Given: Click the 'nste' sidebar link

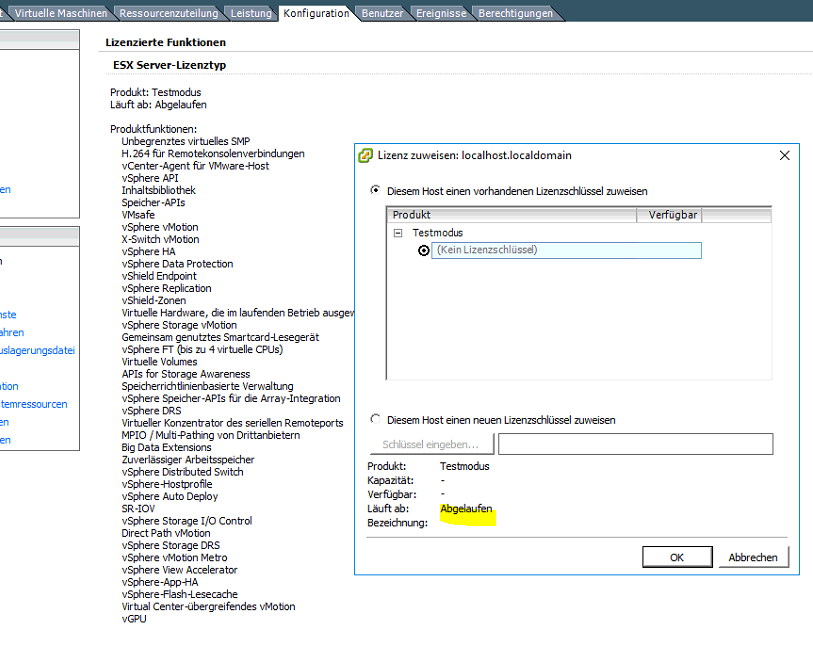Looking at the screenshot, I should [x=8, y=315].
